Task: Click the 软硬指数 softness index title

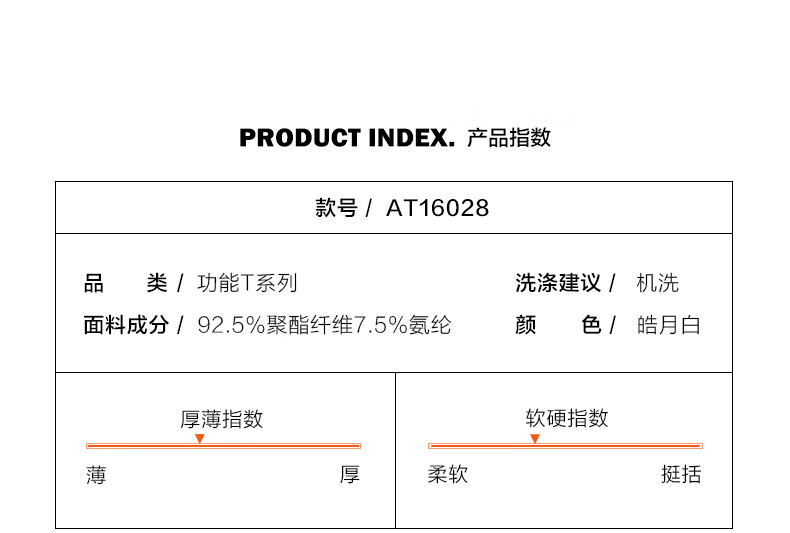Action: click(567, 418)
